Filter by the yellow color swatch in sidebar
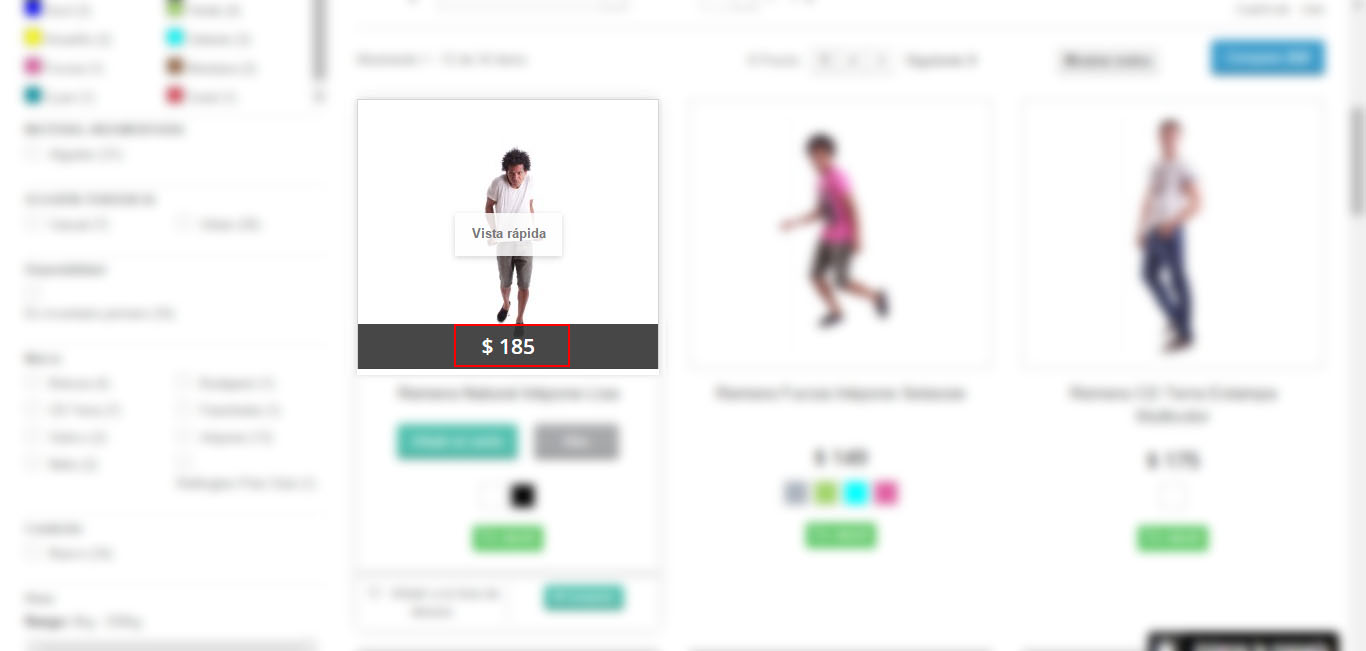This screenshot has width=1366, height=651. [x=33, y=39]
